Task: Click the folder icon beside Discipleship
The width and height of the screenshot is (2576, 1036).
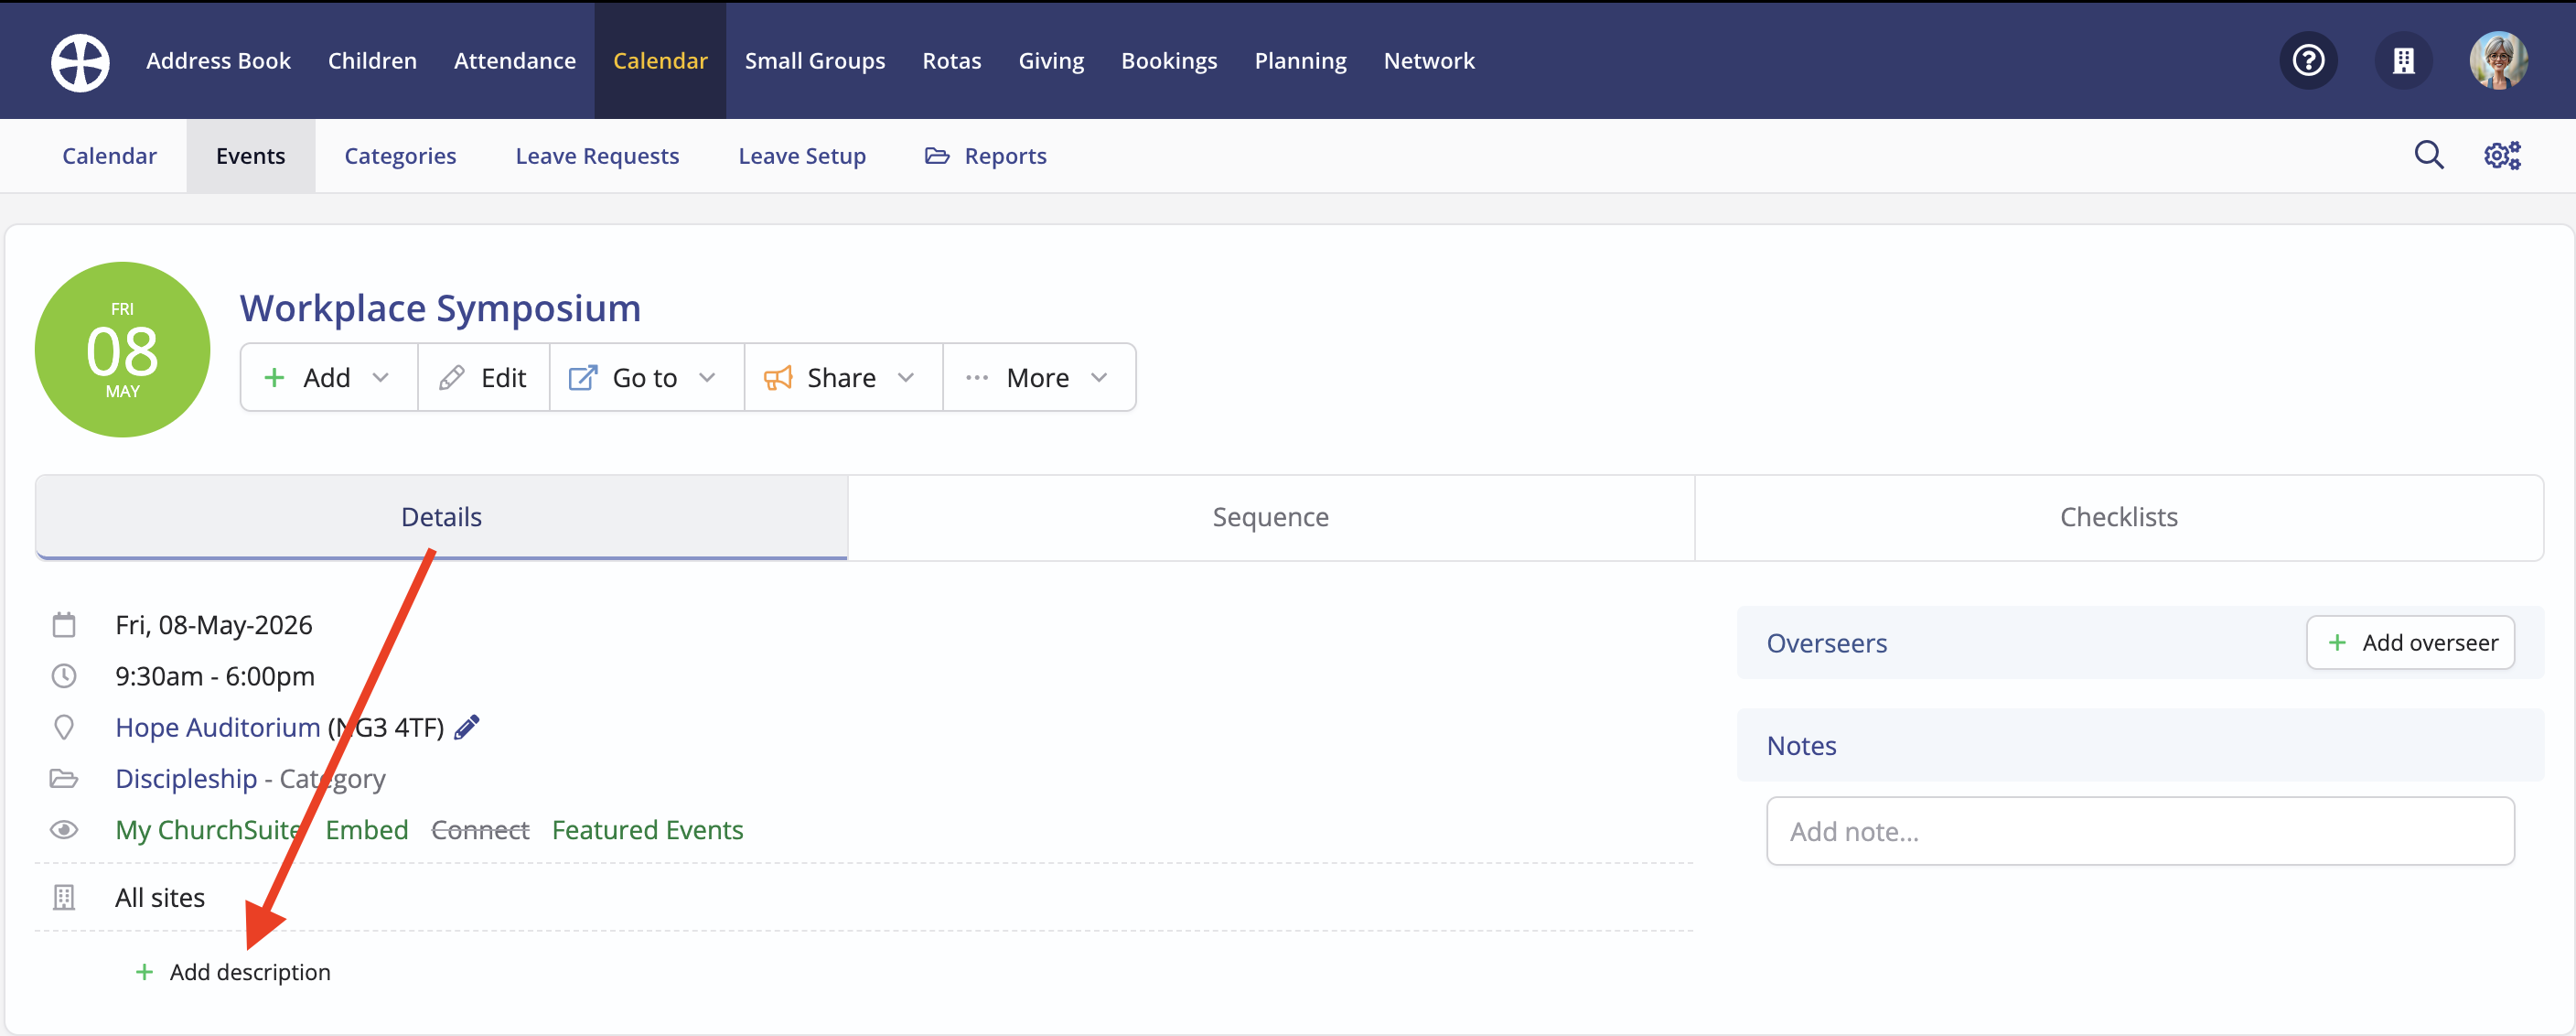Action: (x=64, y=778)
